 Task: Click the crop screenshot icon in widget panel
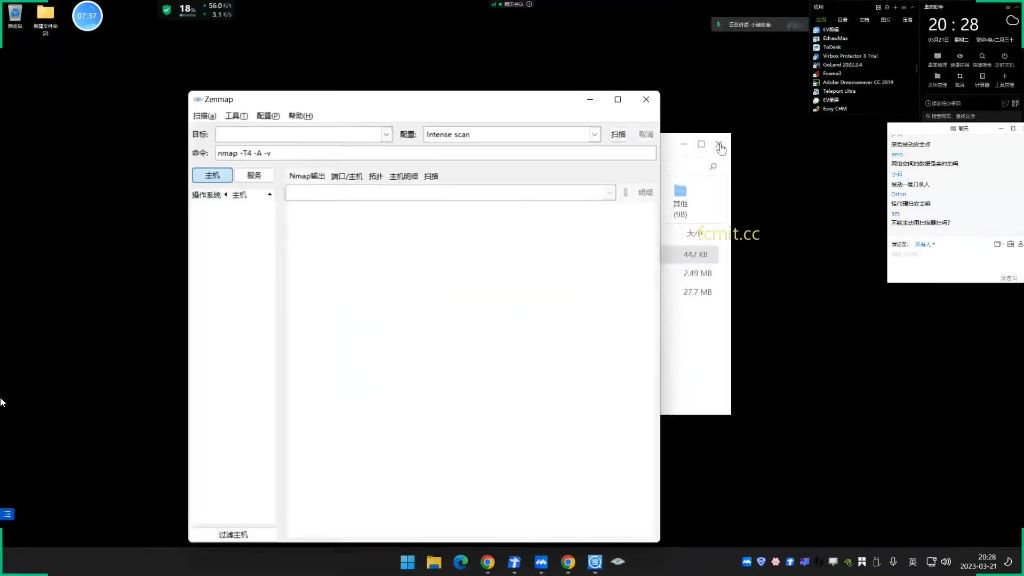959,76
